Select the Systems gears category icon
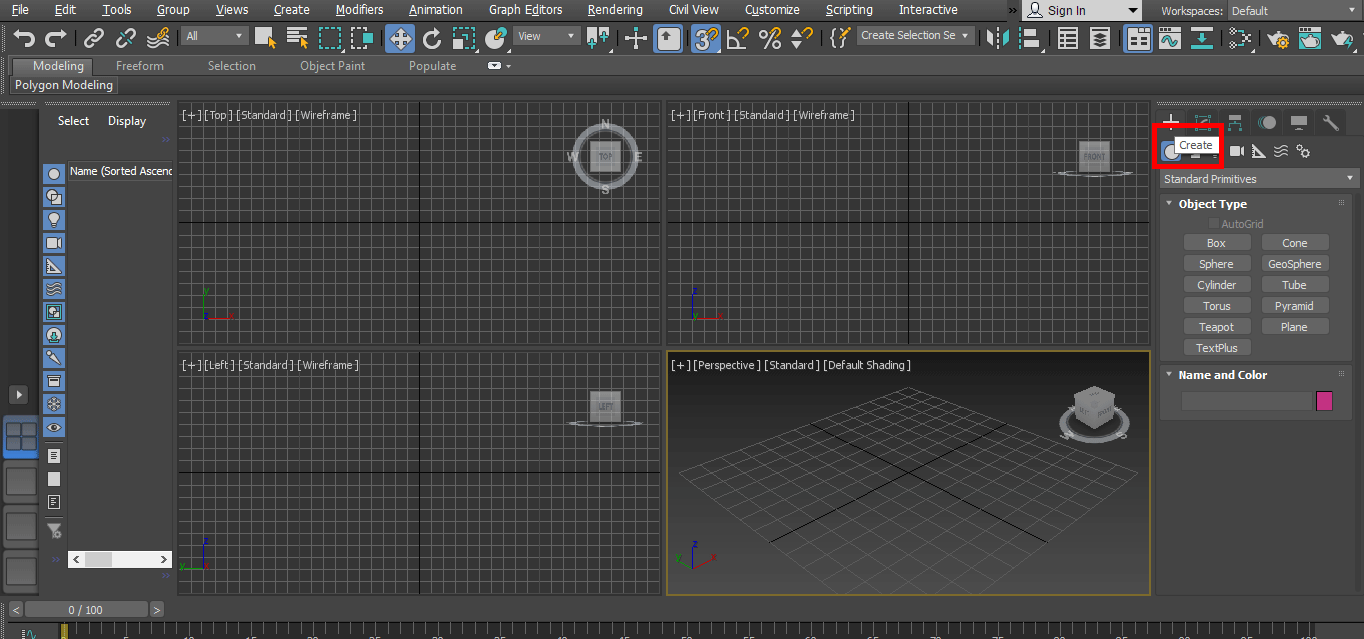 point(1303,151)
